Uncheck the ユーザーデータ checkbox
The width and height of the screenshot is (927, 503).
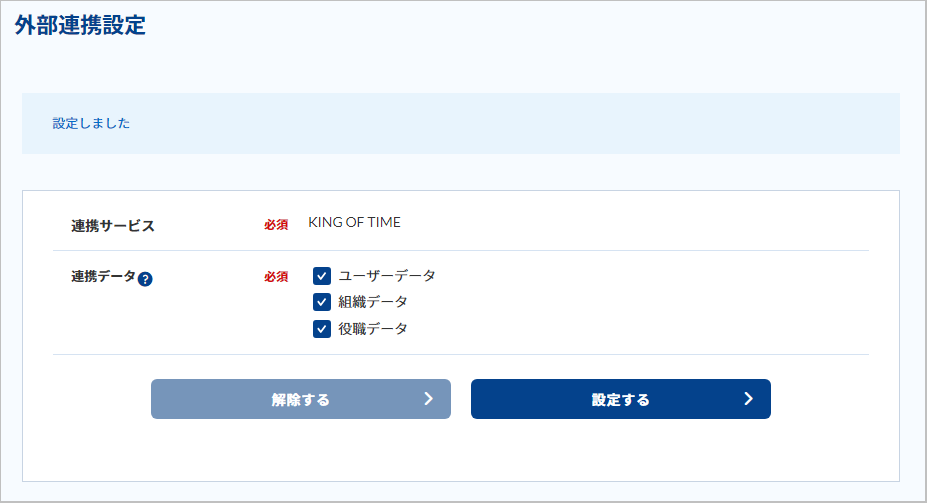pyautogui.click(x=322, y=276)
